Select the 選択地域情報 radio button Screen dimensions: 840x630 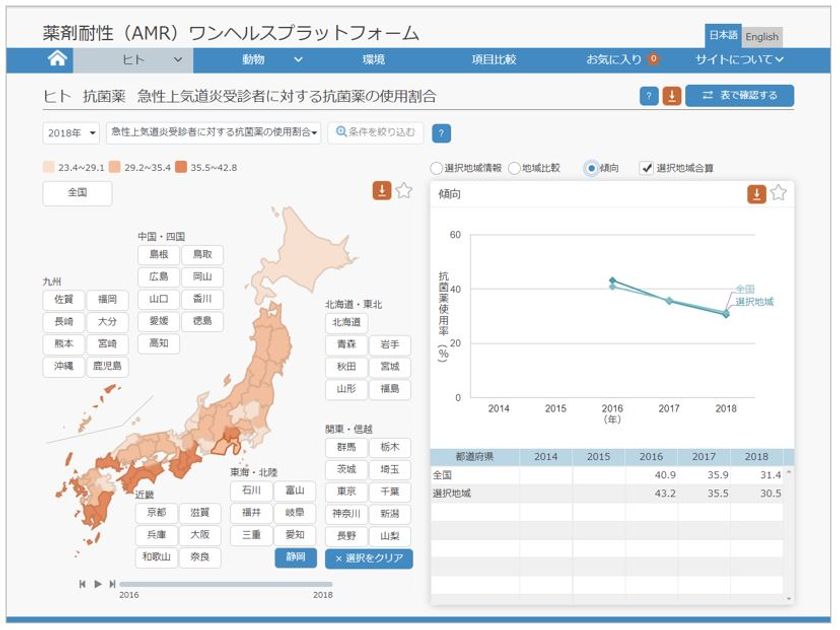coord(437,168)
